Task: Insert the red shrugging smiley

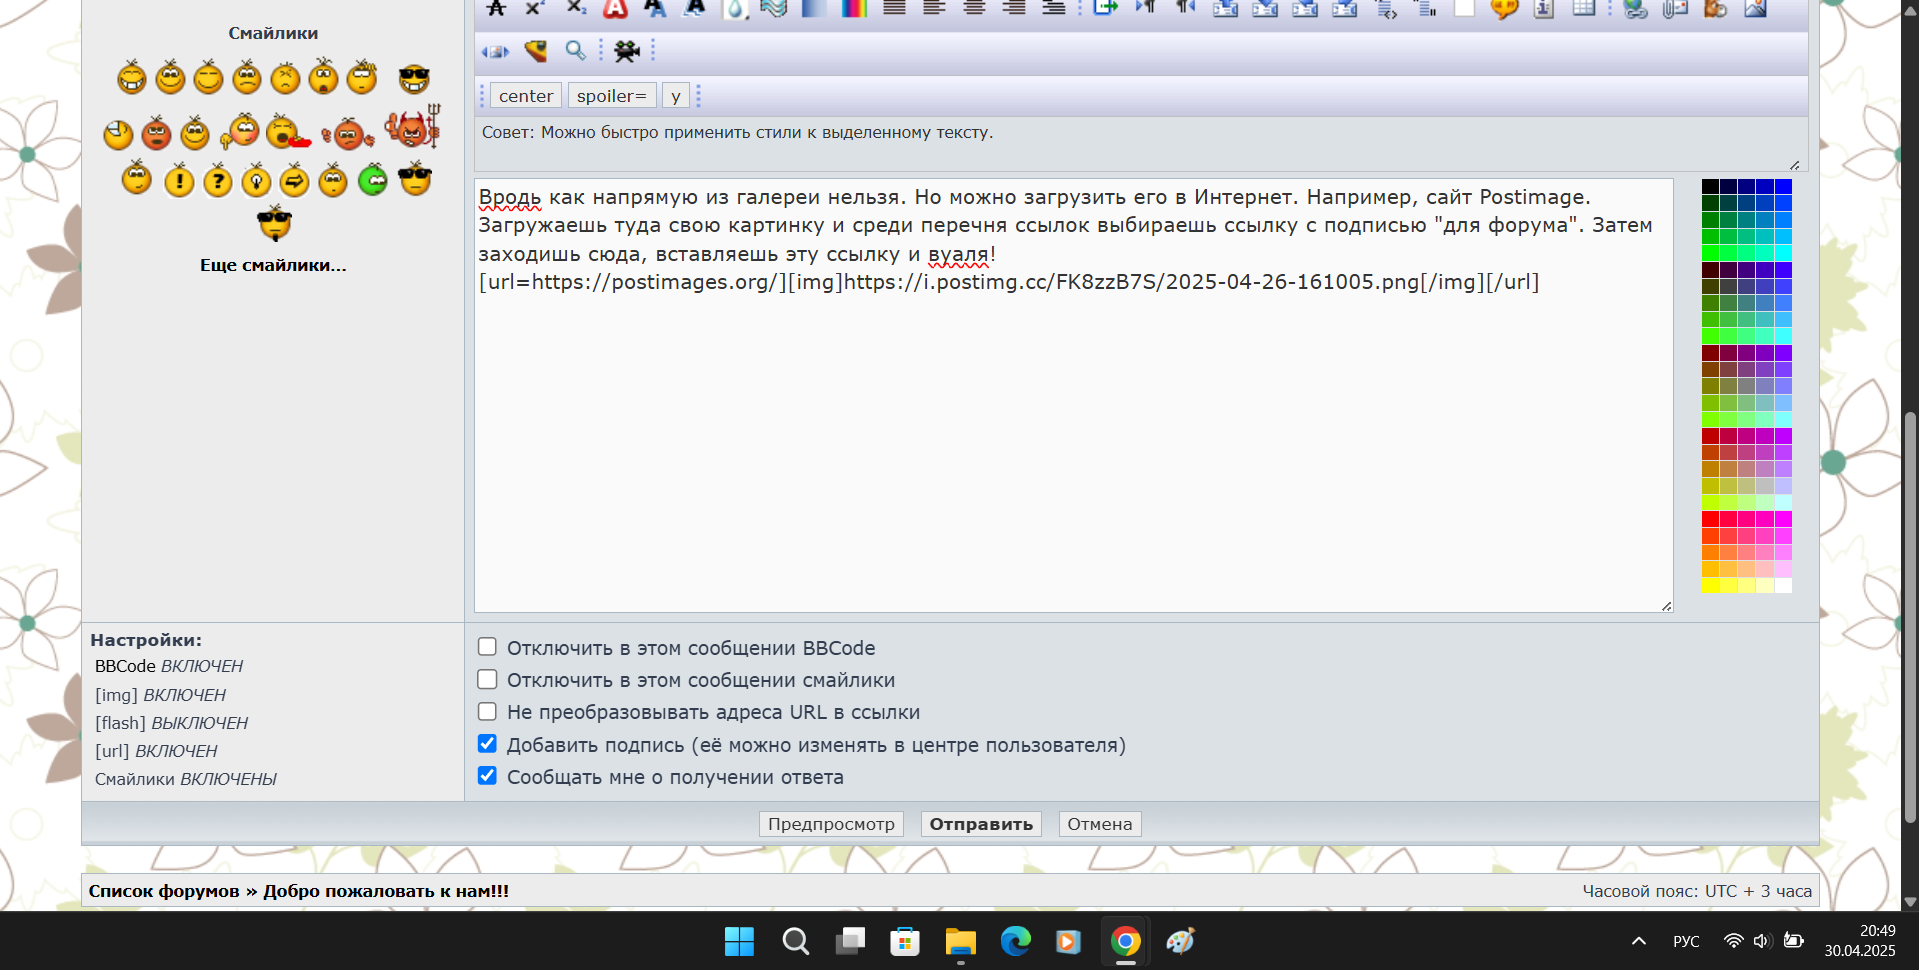Action: [x=348, y=134]
